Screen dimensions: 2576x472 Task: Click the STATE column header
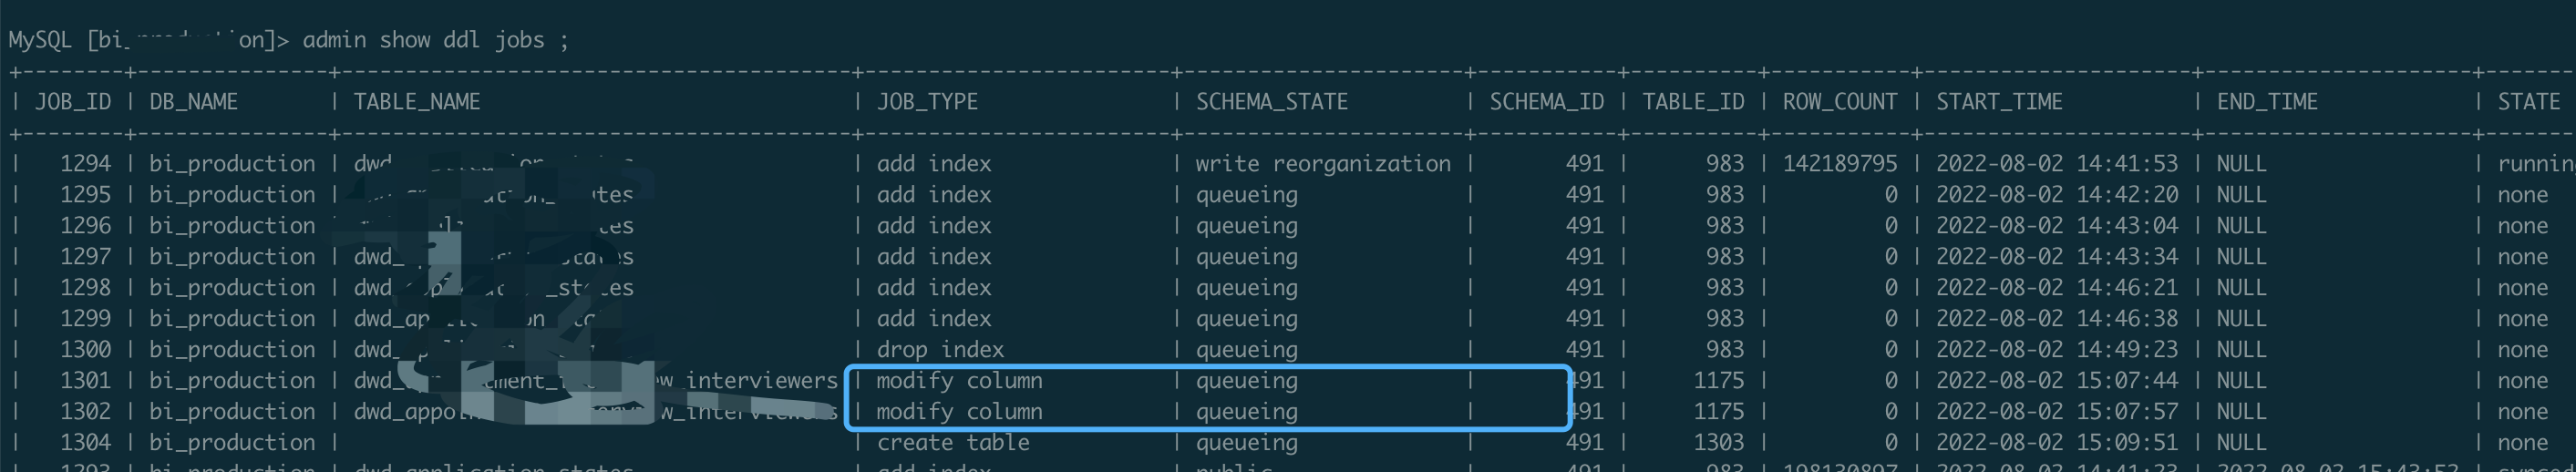(2528, 102)
